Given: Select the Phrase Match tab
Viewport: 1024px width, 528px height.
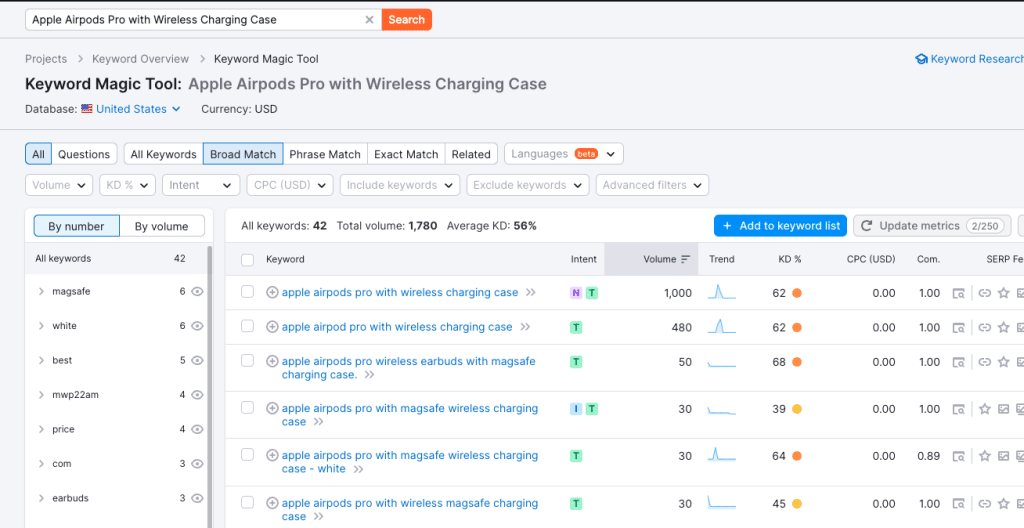Looking at the screenshot, I should click(325, 154).
